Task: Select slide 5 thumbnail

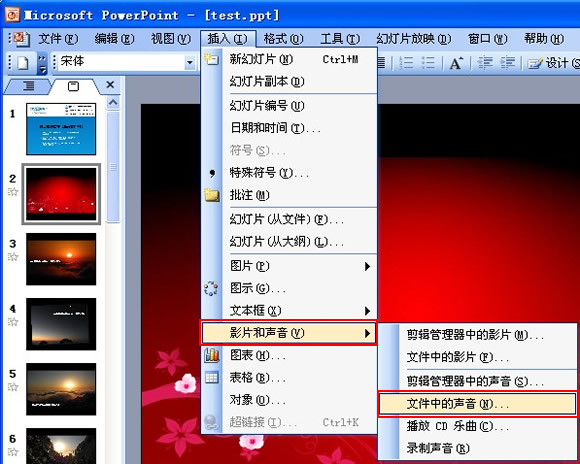Action: pyautogui.click(x=61, y=389)
